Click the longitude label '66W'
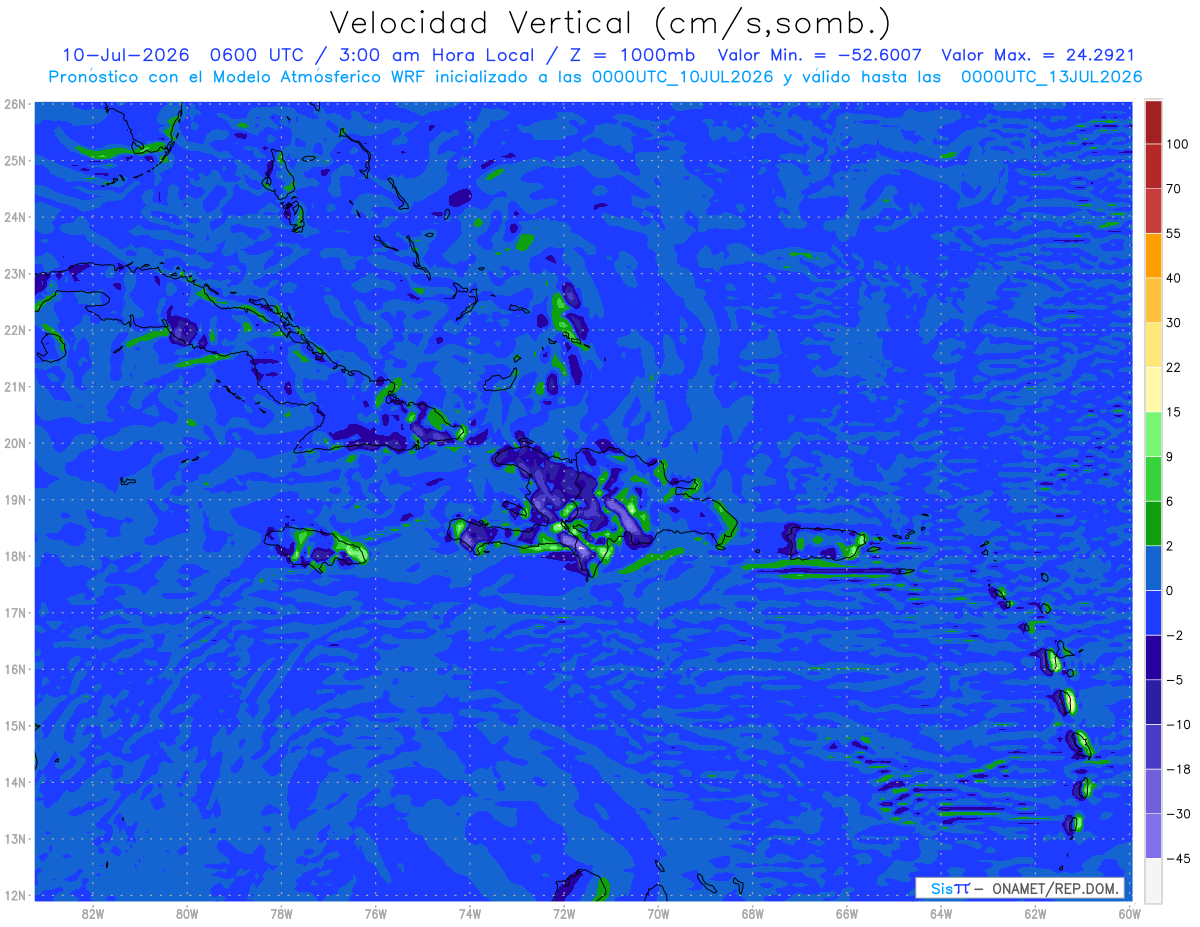This screenshot has width=1200, height=927. point(846,913)
